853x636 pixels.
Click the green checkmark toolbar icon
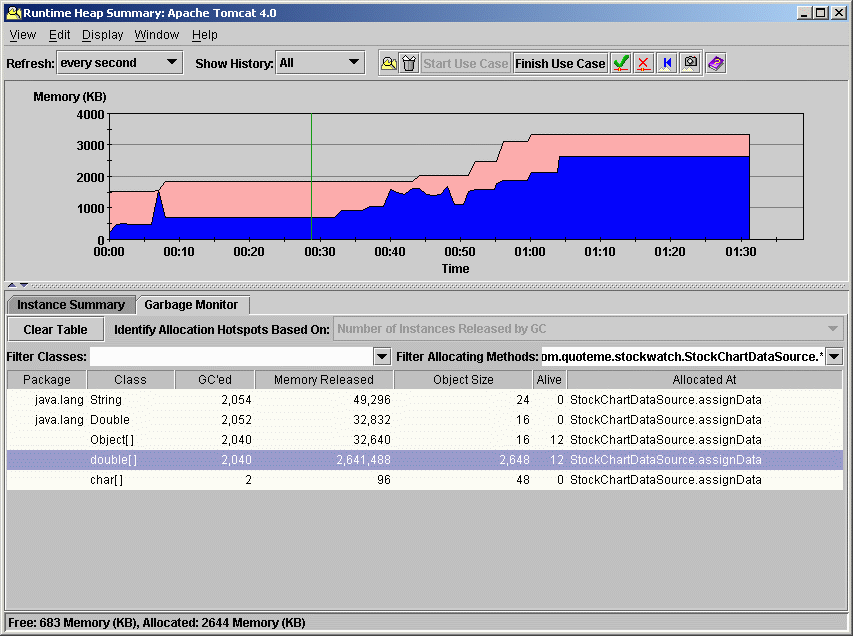tap(621, 63)
